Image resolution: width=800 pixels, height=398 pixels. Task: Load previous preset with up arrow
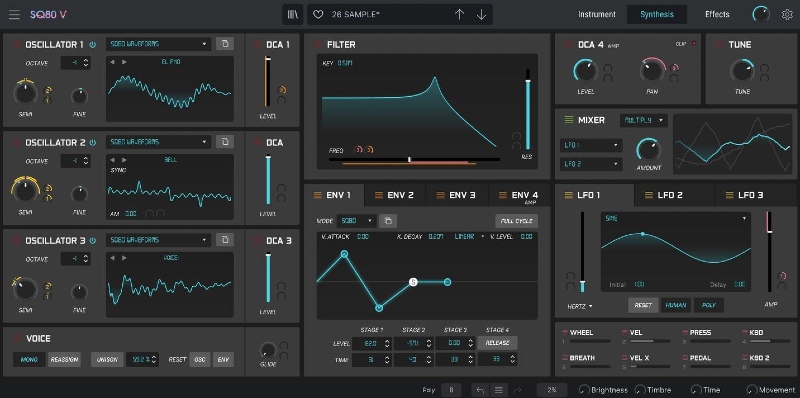pyautogui.click(x=459, y=14)
